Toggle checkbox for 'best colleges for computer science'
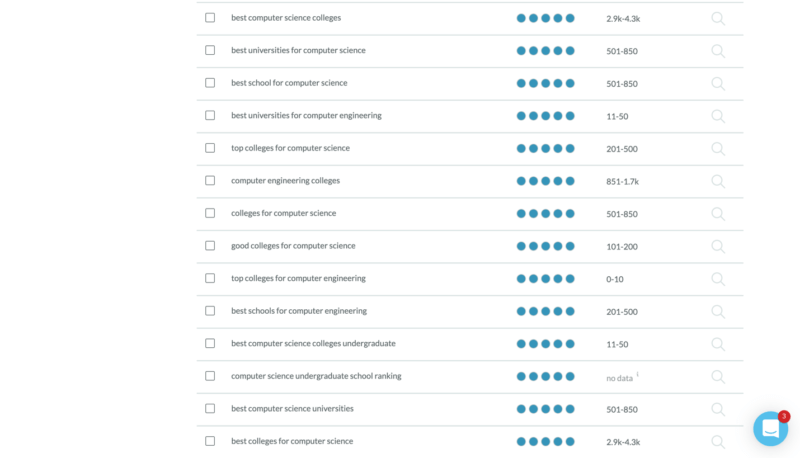Viewport: 800px width, 458px height. (210, 441)
